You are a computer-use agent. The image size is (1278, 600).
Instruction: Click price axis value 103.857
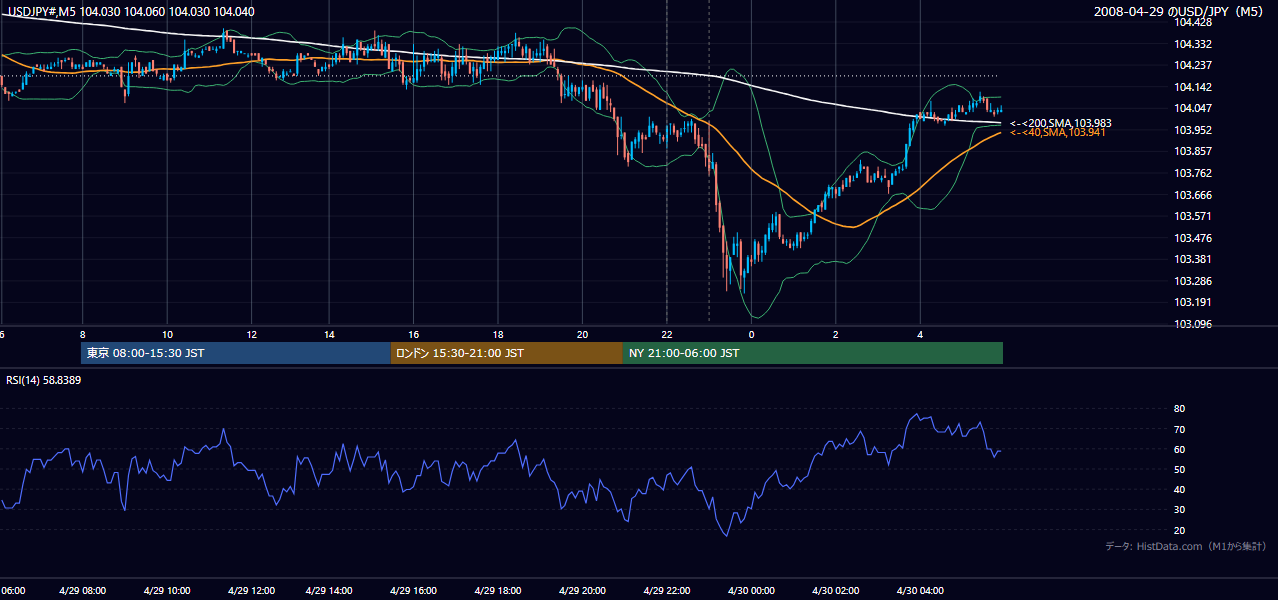(x=1193, y=151)
